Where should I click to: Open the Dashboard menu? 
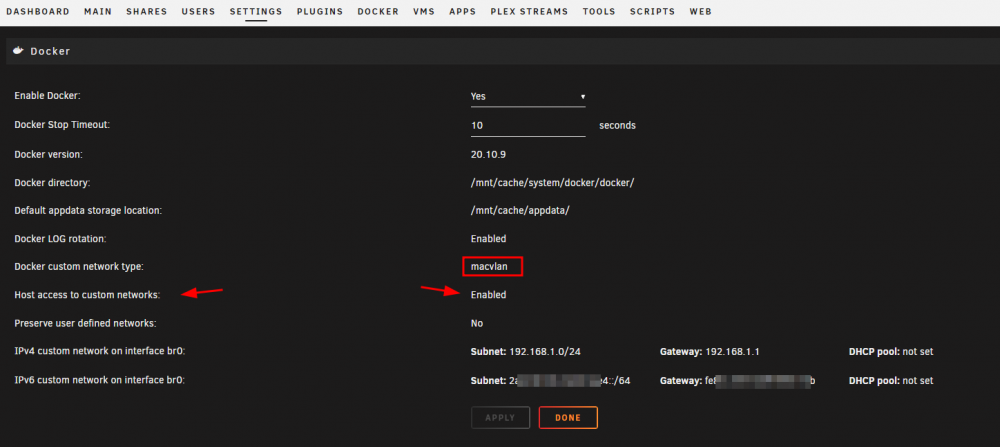click(38, 11)
